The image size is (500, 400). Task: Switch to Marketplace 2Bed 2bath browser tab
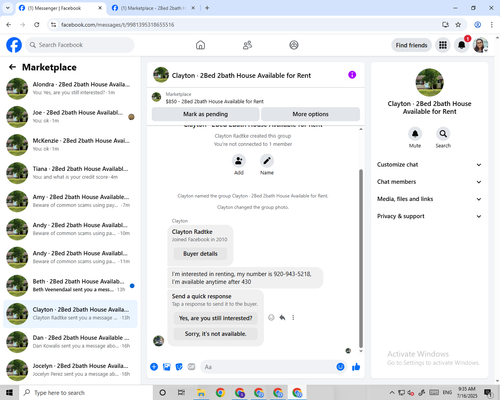(x=153, y=8)
